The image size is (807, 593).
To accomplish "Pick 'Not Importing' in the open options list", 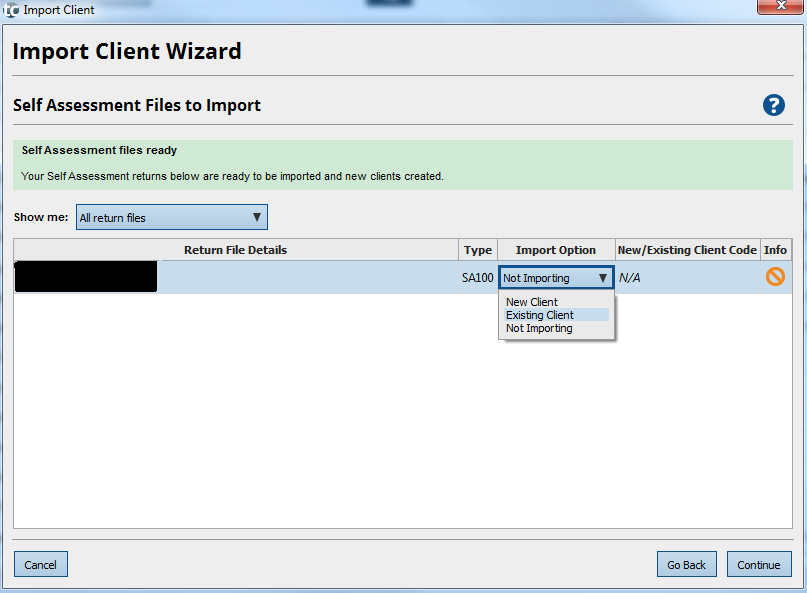I will [539, 328].
